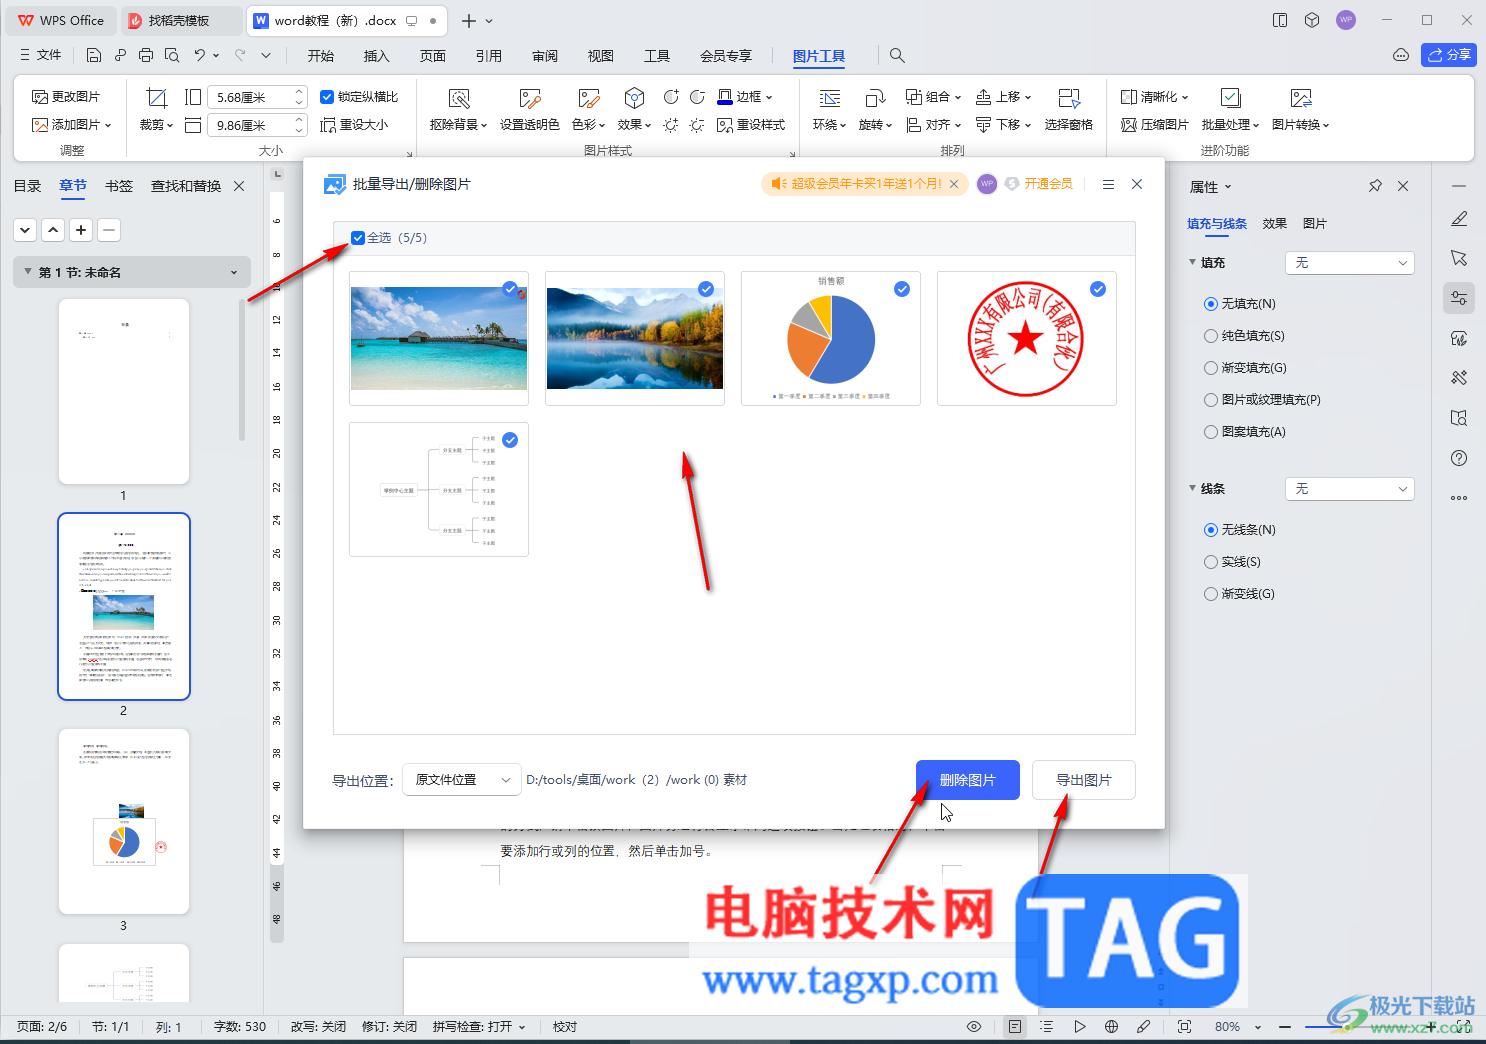
Task: Click the help question icon in right sidebar
Action: 1459,458
